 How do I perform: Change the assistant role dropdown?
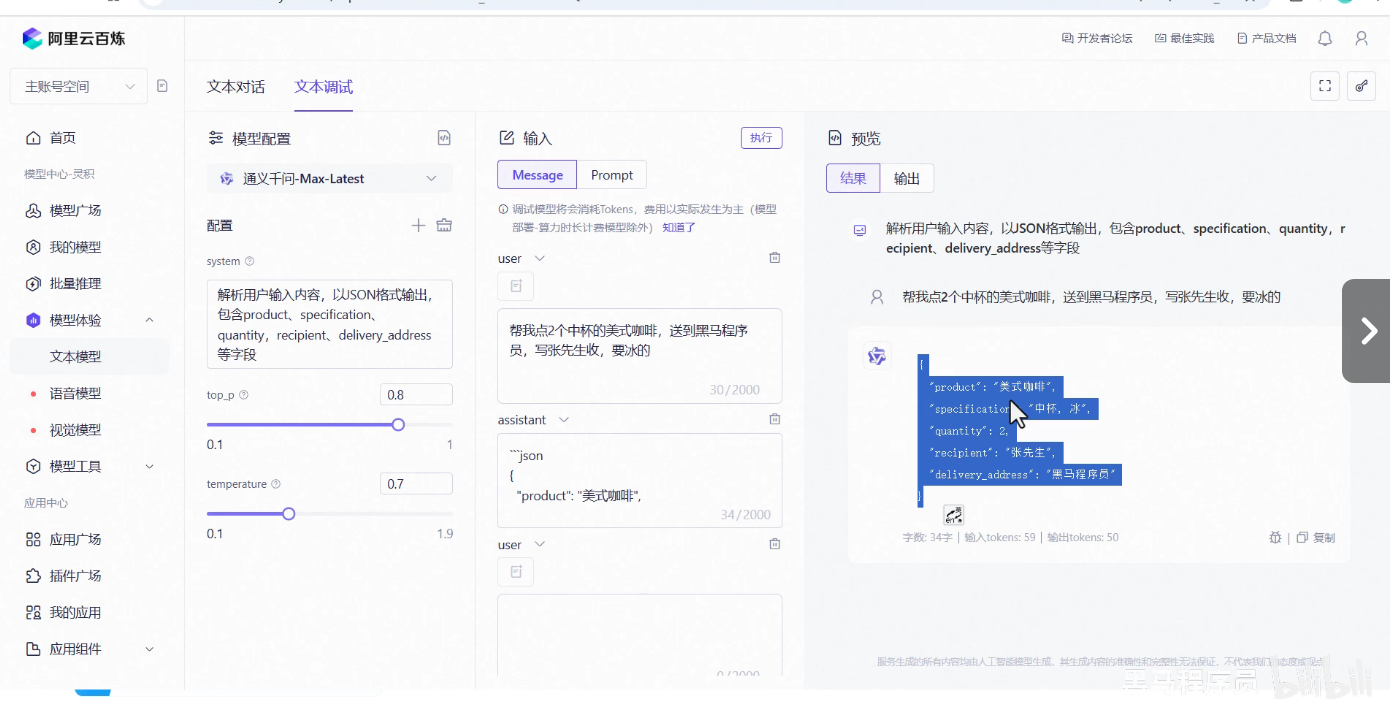click(534, 419)
